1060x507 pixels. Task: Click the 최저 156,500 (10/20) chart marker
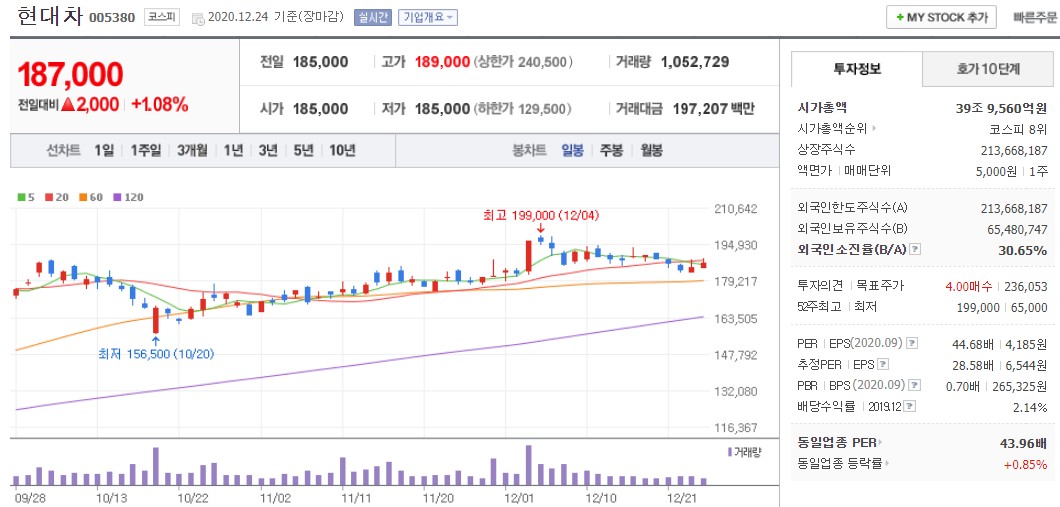pos(156,353)
